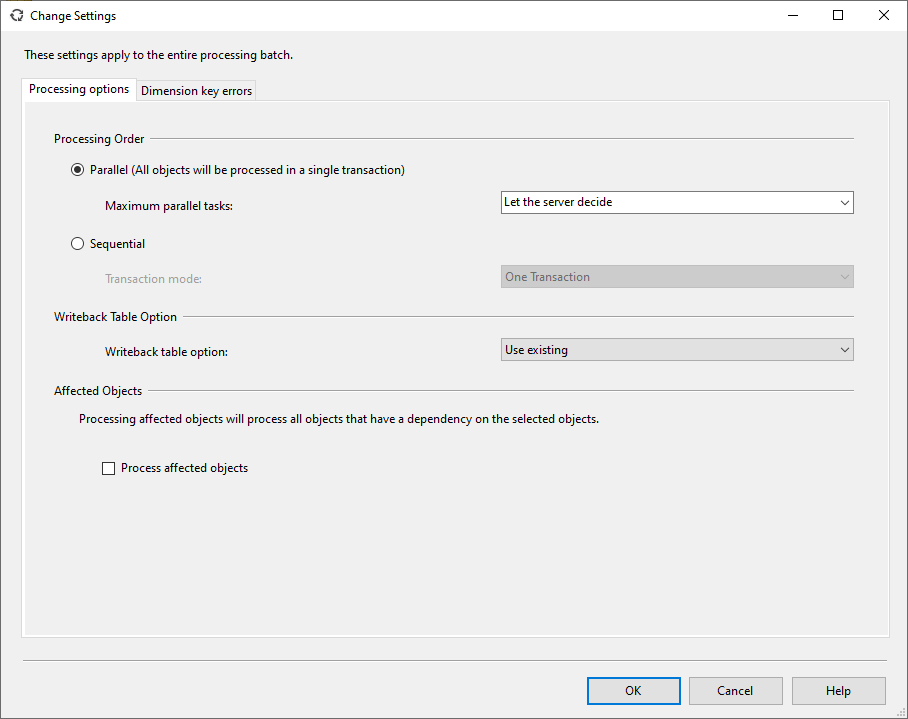
Task: Minimize the Change Settings window
Action: tap(792, 15)
